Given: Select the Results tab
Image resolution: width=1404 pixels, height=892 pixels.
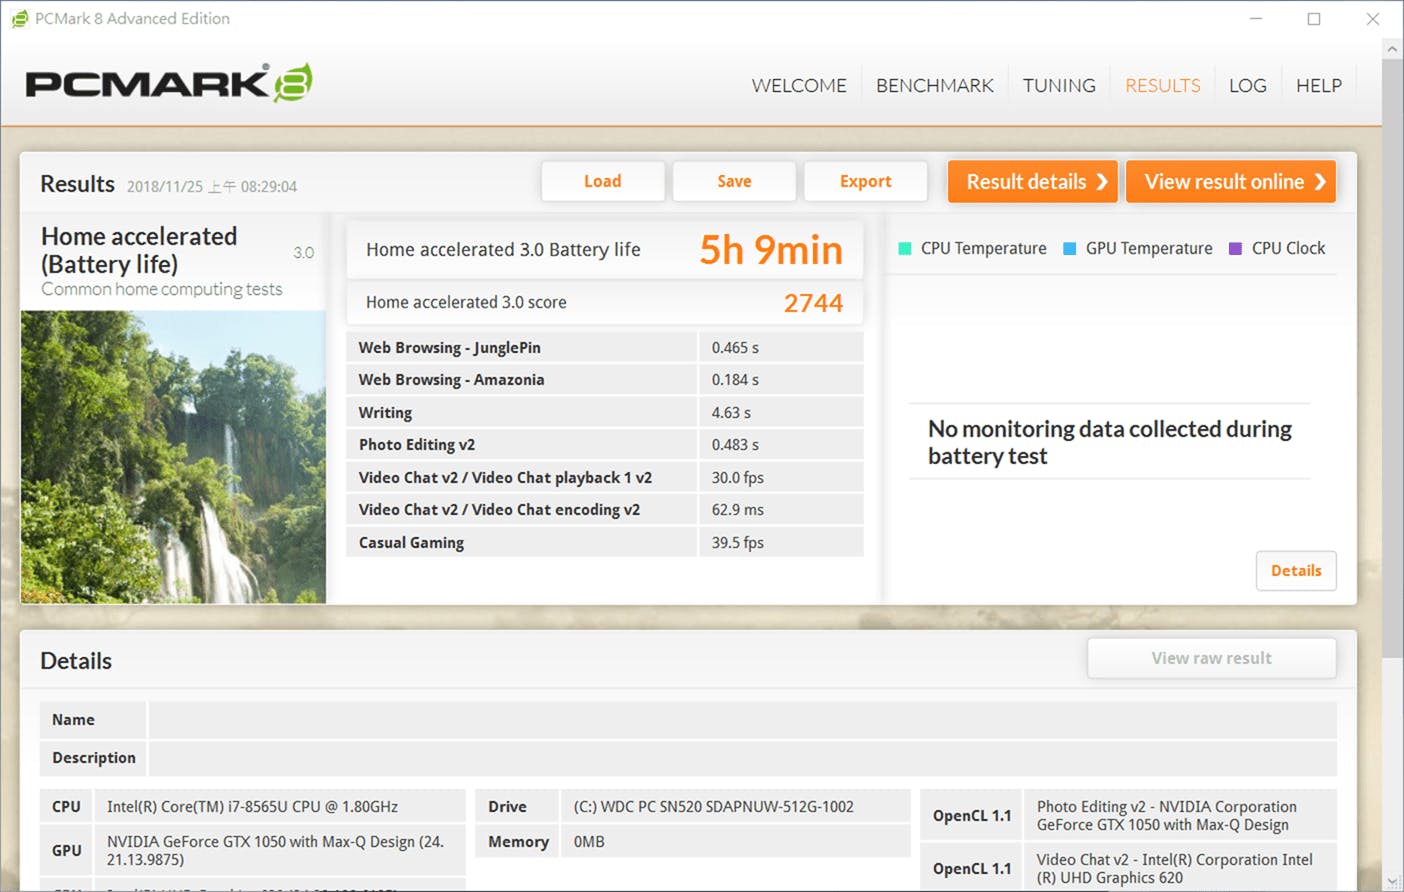Looking at the screenshot, I should point(1162,86).
